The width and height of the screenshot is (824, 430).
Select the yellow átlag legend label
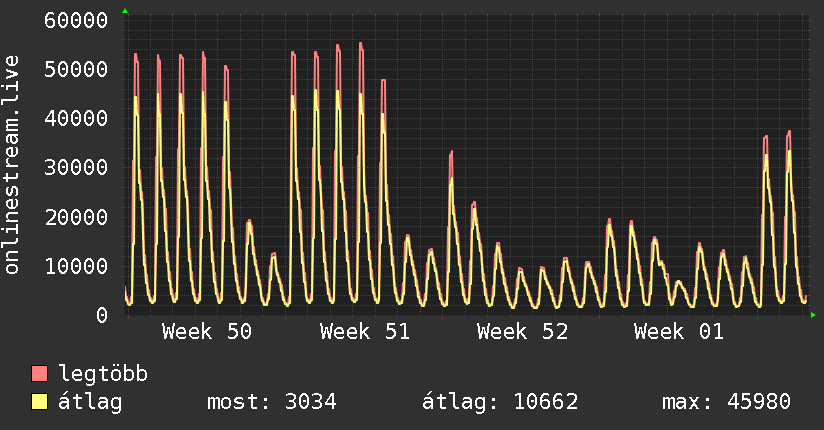pyautogui.click(x=90, y=402)
